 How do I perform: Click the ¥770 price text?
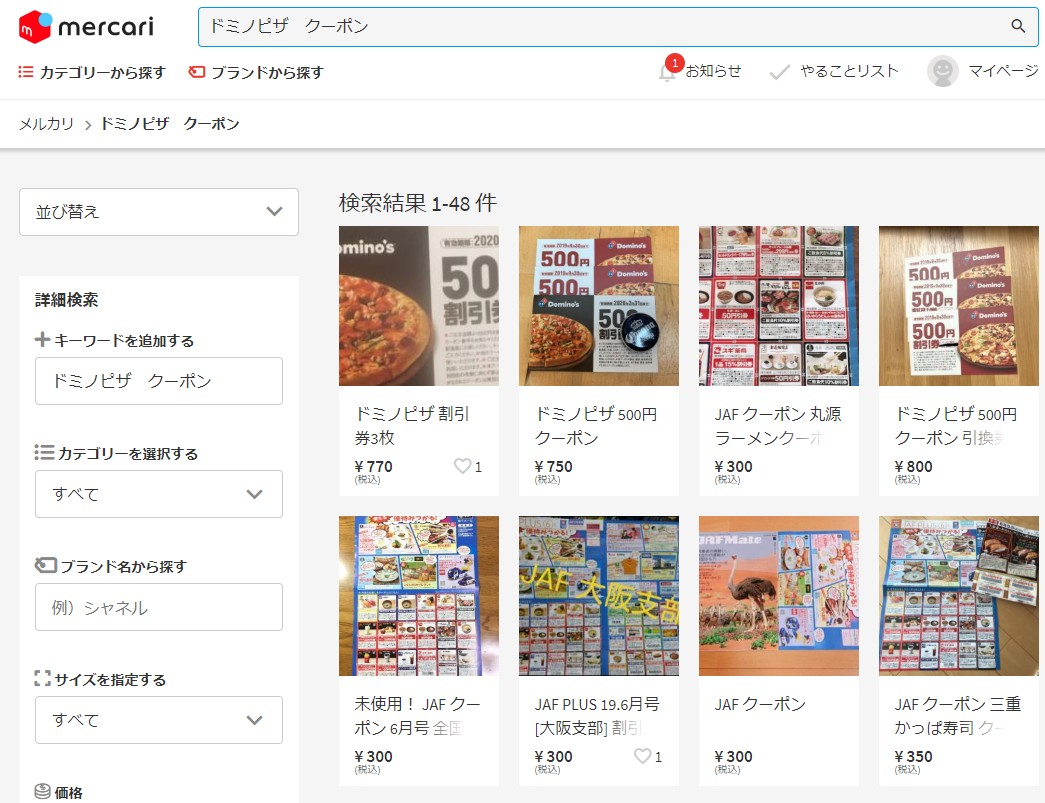tap(373, 466)
